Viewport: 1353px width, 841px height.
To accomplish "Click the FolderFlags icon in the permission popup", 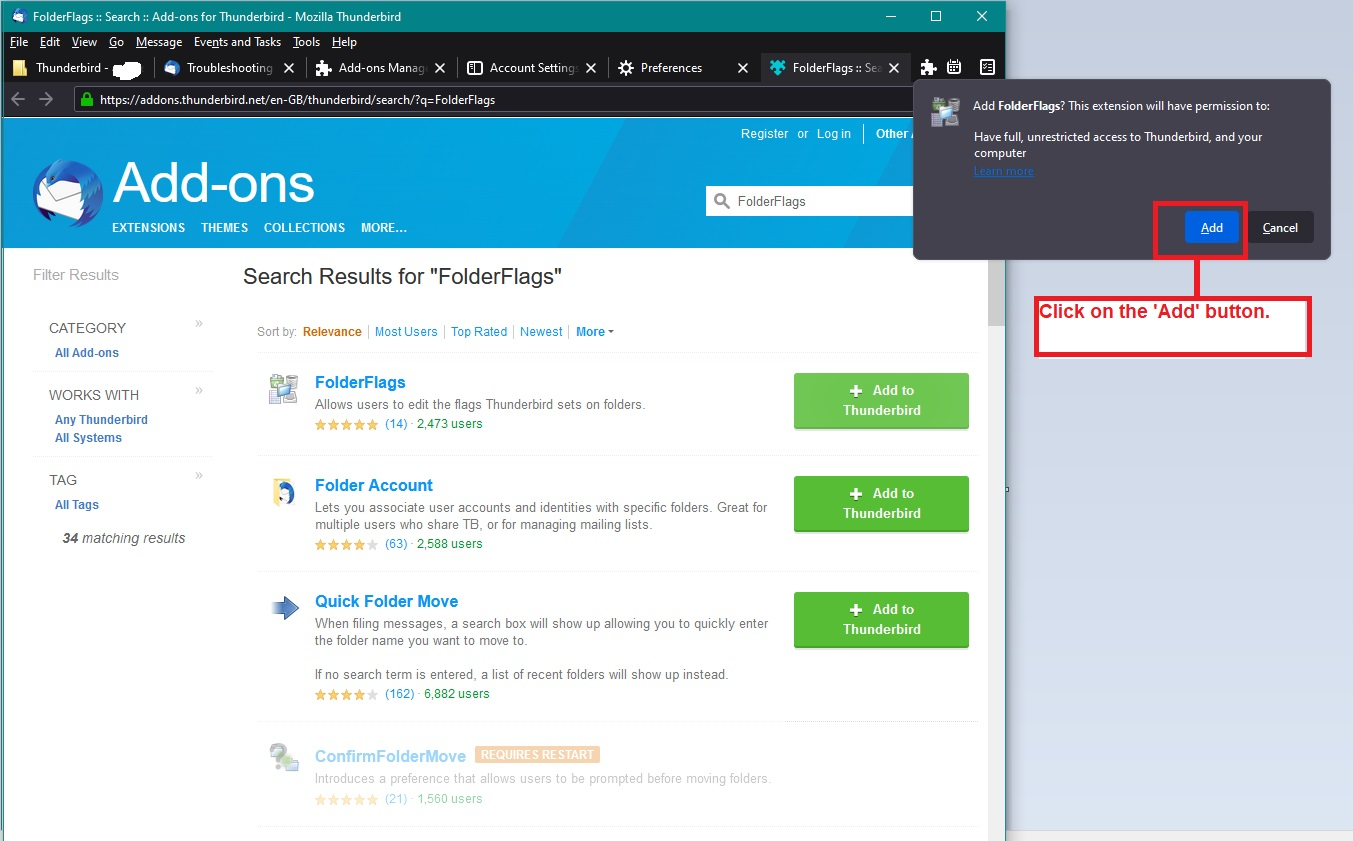I will point(945,112).
